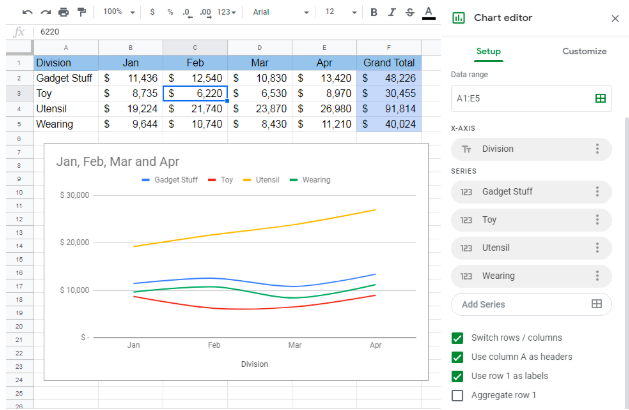Select the cell containing 23,870
Screen dimensions: 629x410
[x=260, y=109]
